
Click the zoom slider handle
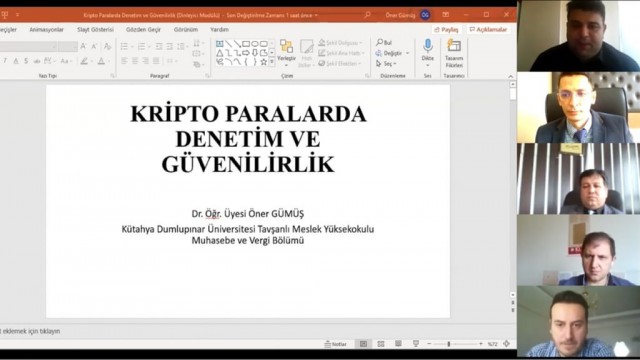(449, 344)
